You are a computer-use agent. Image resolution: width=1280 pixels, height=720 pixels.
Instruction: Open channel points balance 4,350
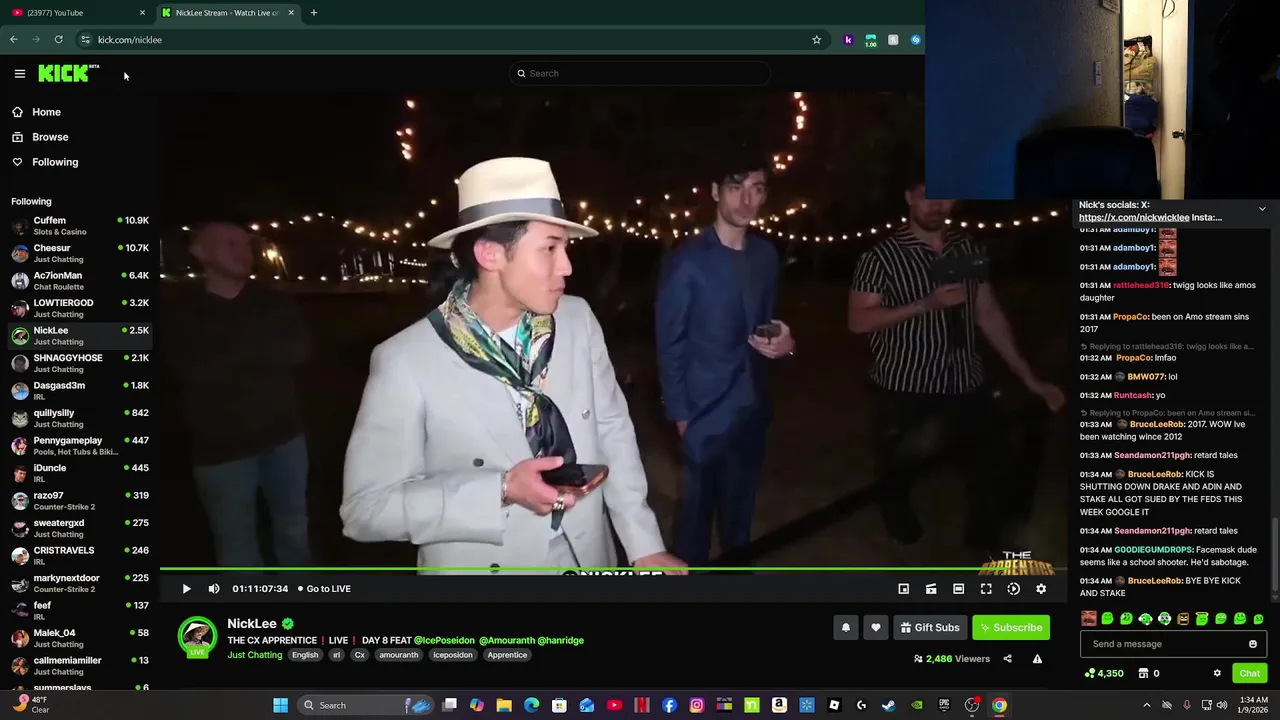pyautogui.click(x=1104, y=674)
